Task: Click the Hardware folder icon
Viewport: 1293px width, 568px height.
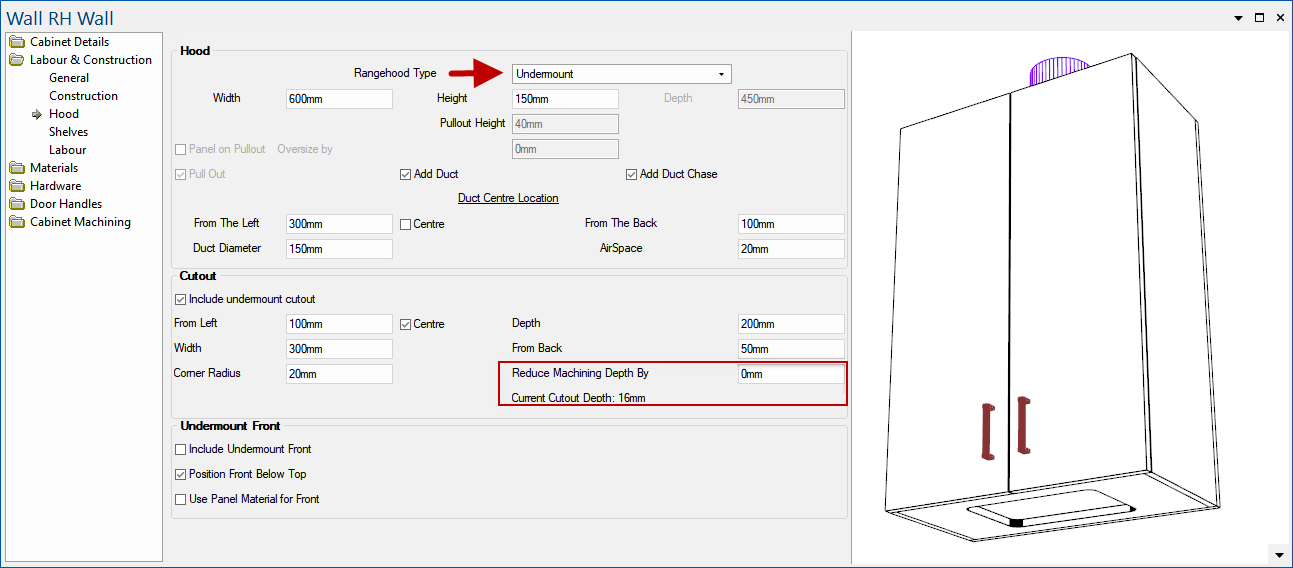Action: point(17,186)
